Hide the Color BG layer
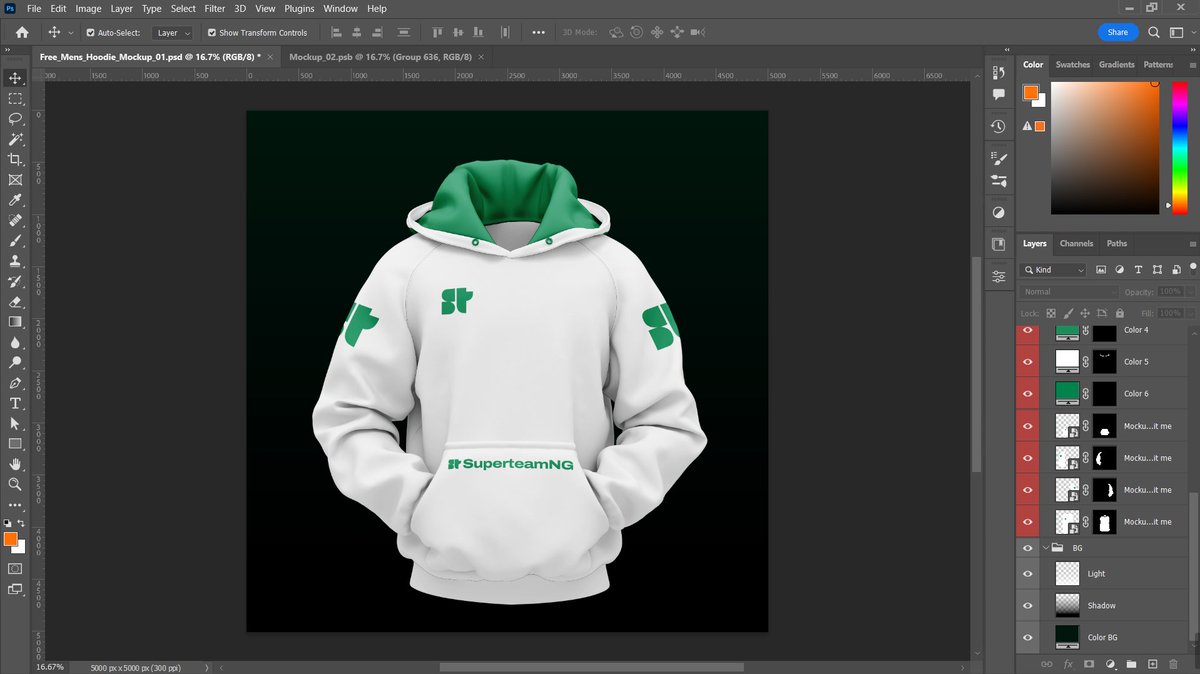This screenshot has height=674, width=1200. pos(1027,638)
